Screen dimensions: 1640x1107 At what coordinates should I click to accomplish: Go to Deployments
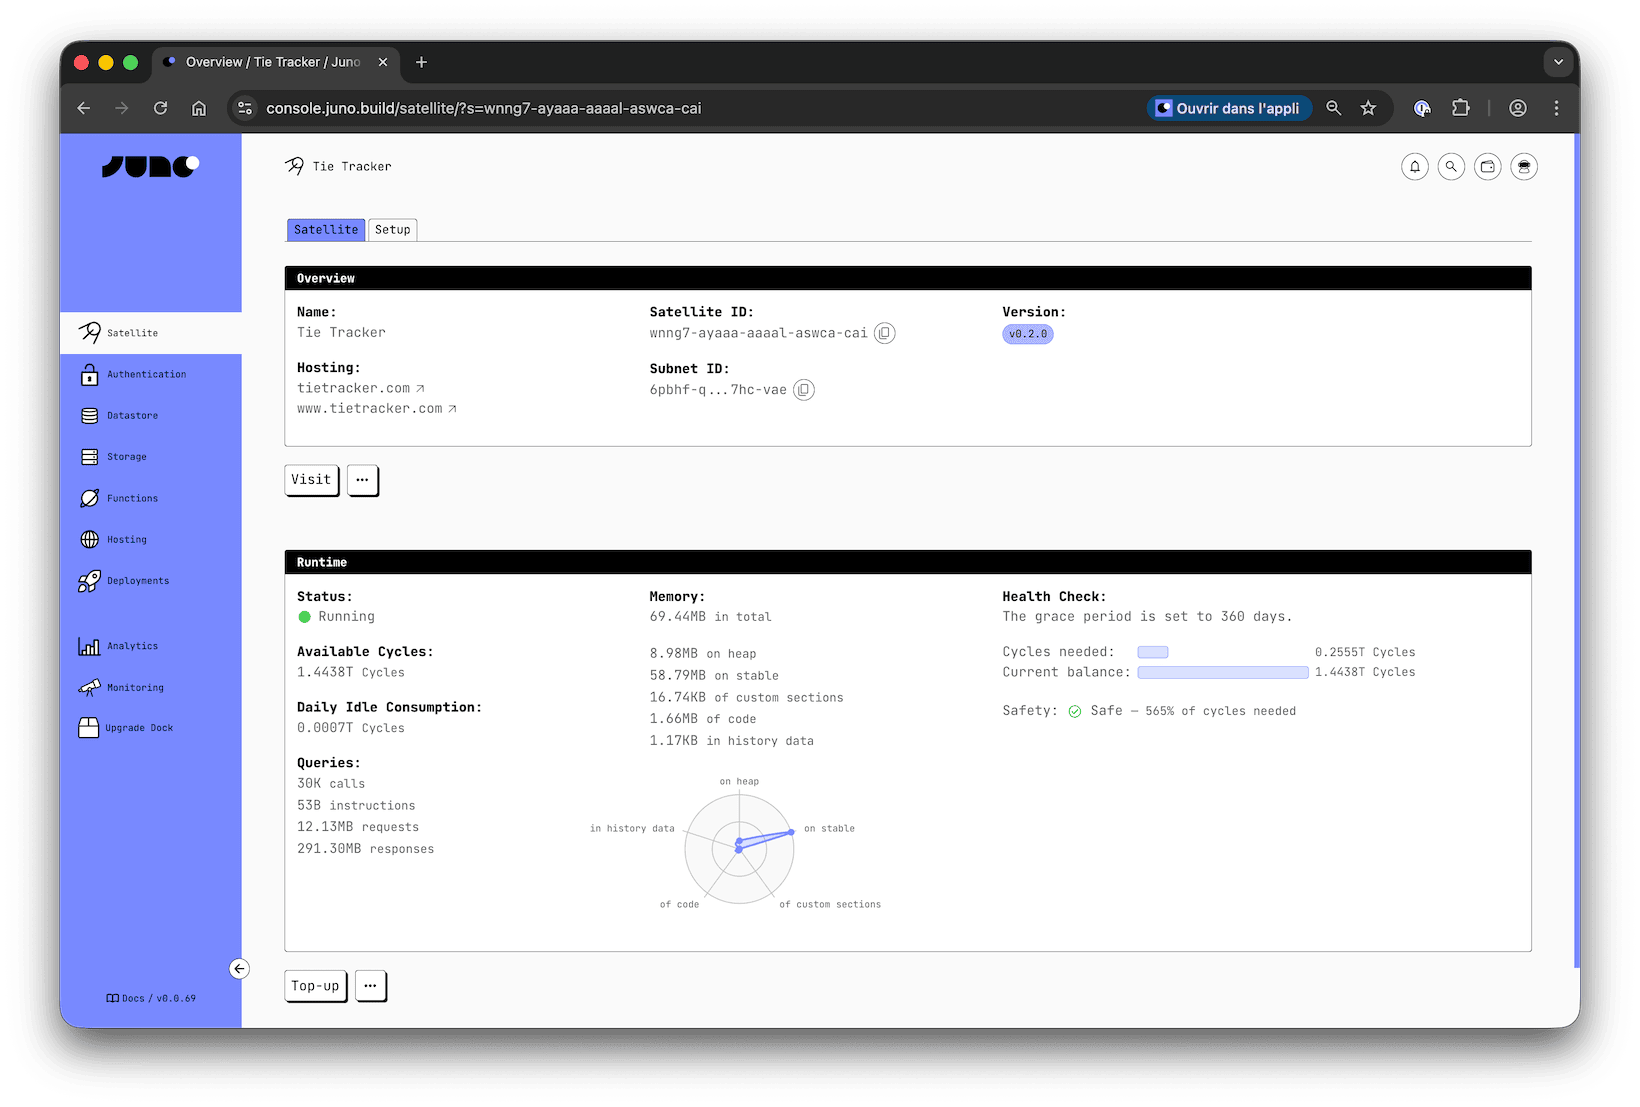click(137, 580)
